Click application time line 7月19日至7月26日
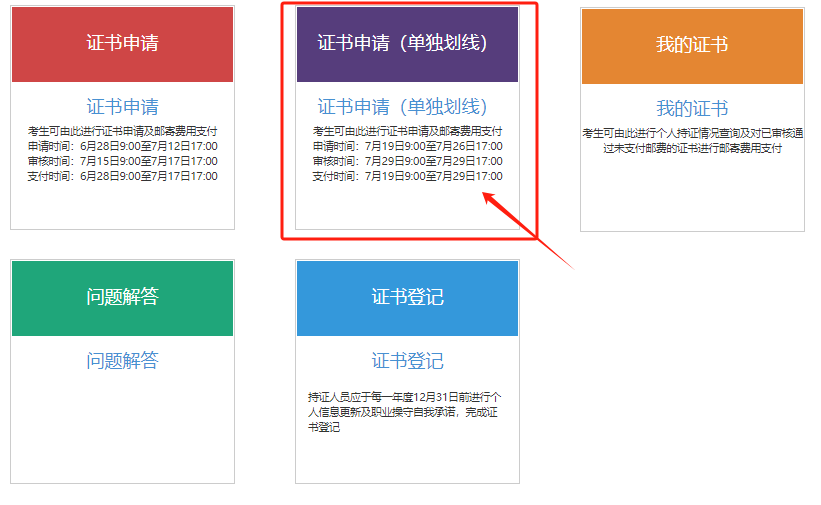821x505 pixels. pos(407,146)
